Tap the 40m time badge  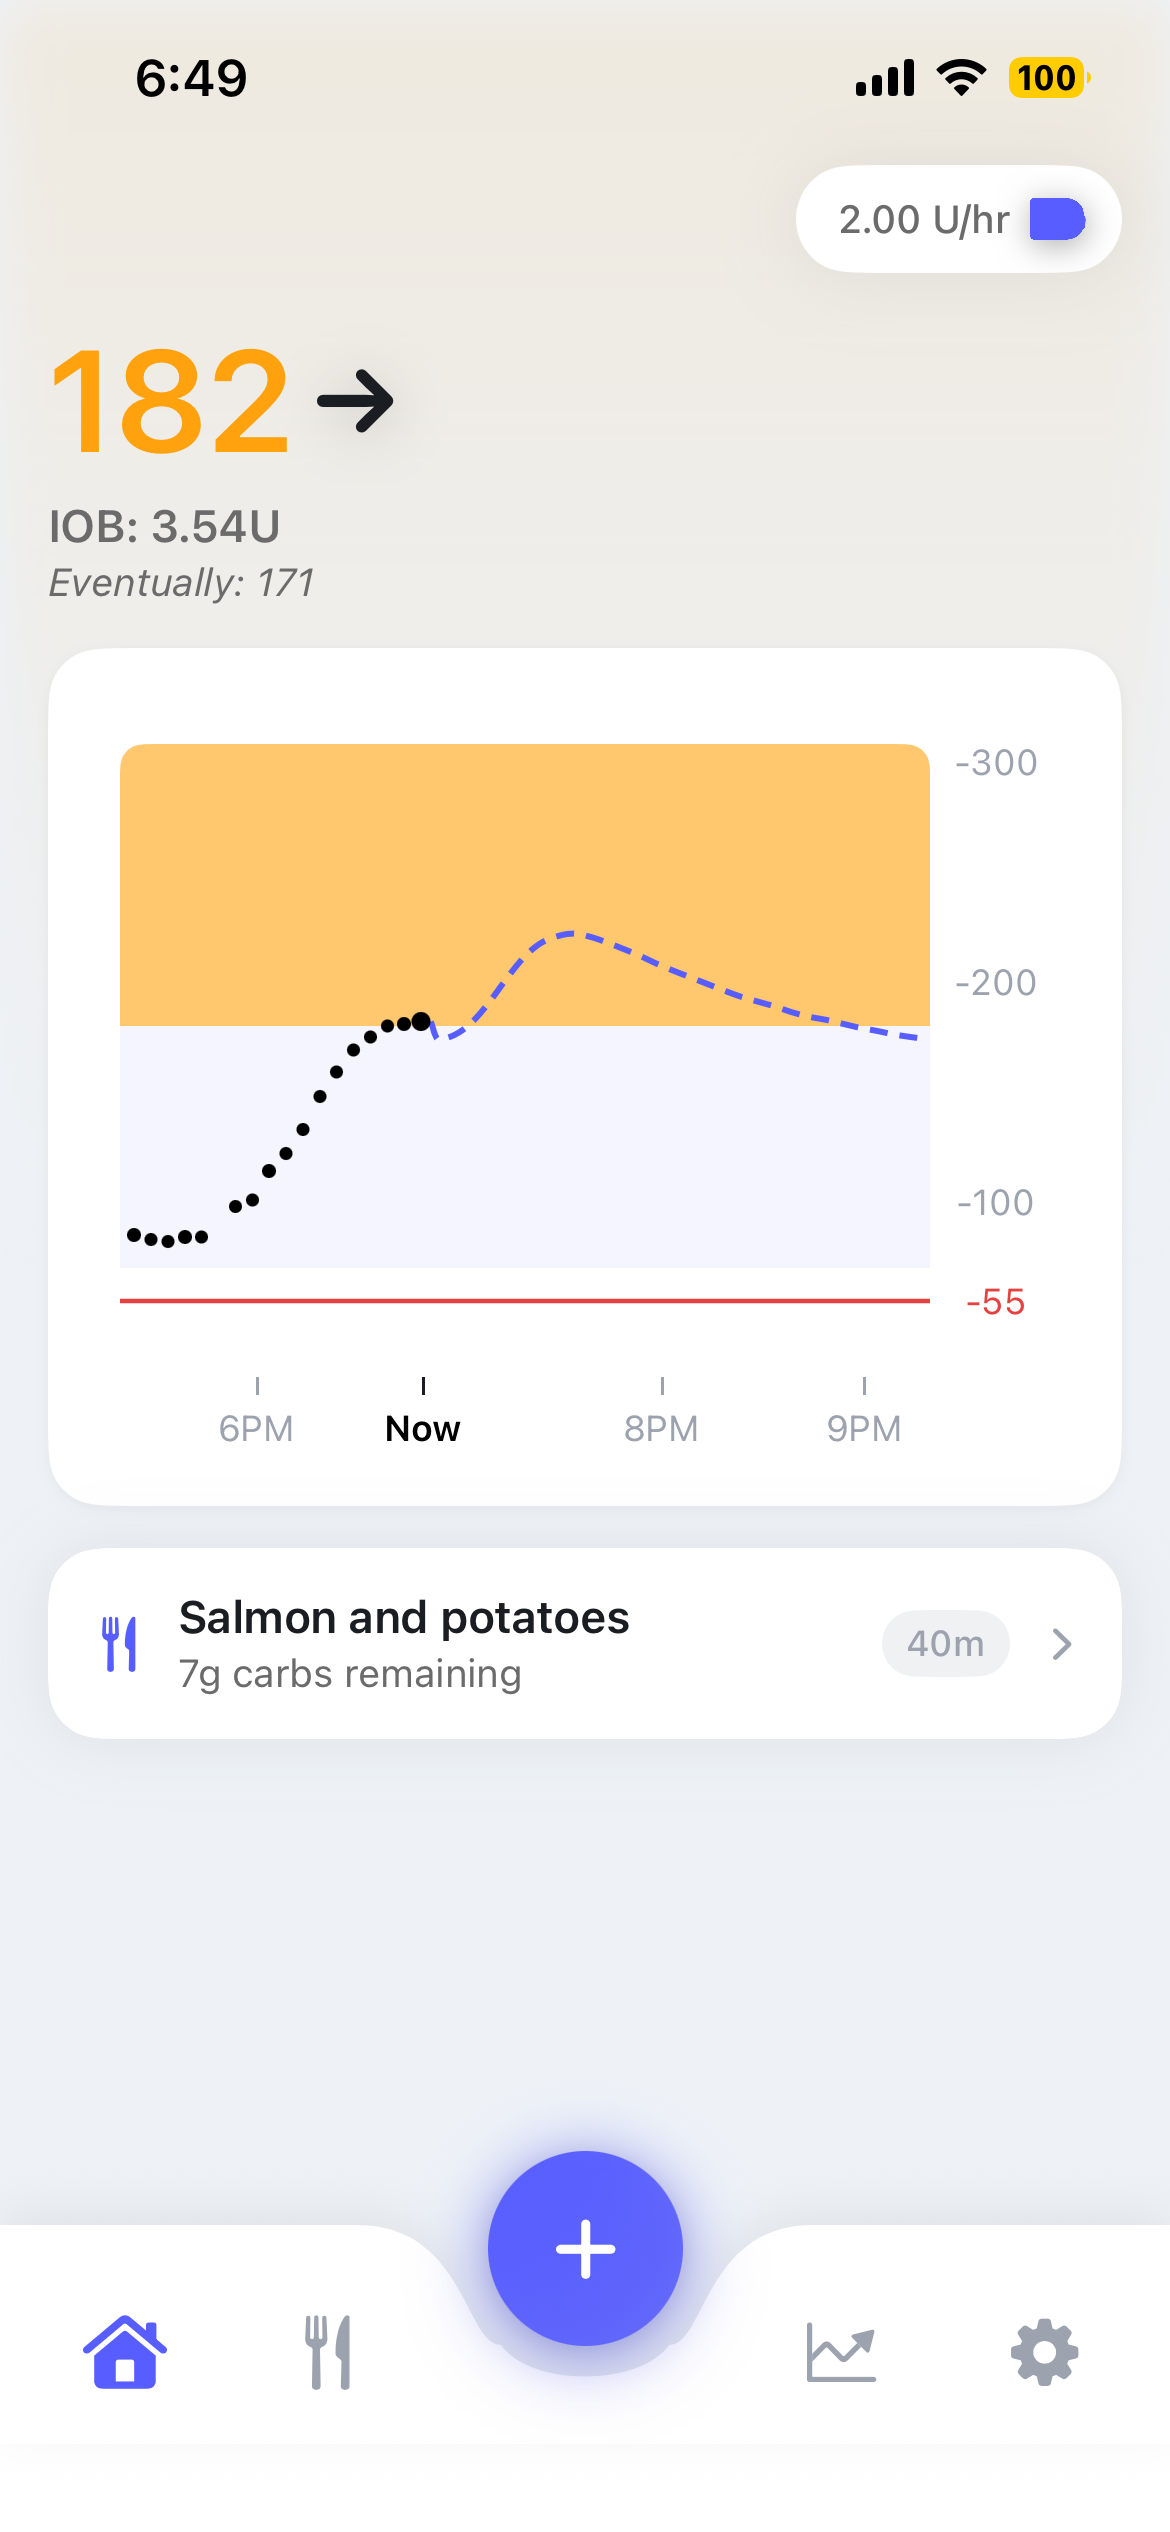click(x=945, y=1643)
